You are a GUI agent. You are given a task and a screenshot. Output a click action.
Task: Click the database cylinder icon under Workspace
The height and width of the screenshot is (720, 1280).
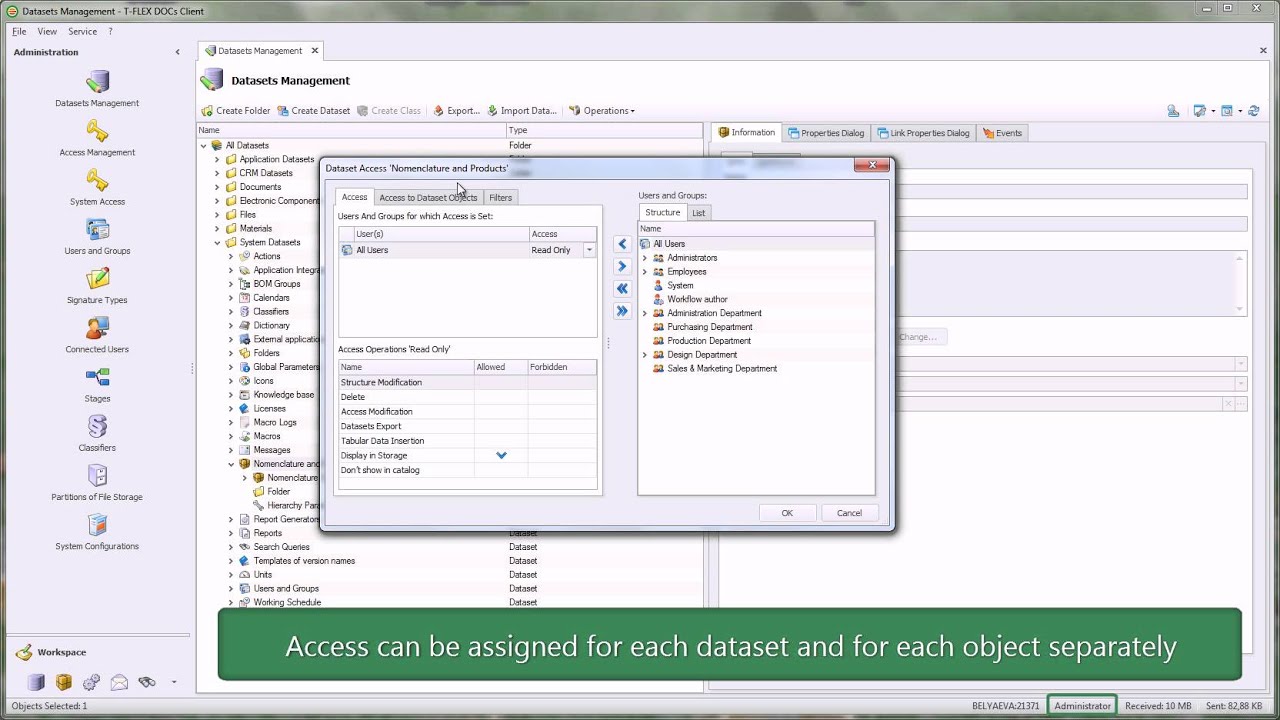coord(36,682)
